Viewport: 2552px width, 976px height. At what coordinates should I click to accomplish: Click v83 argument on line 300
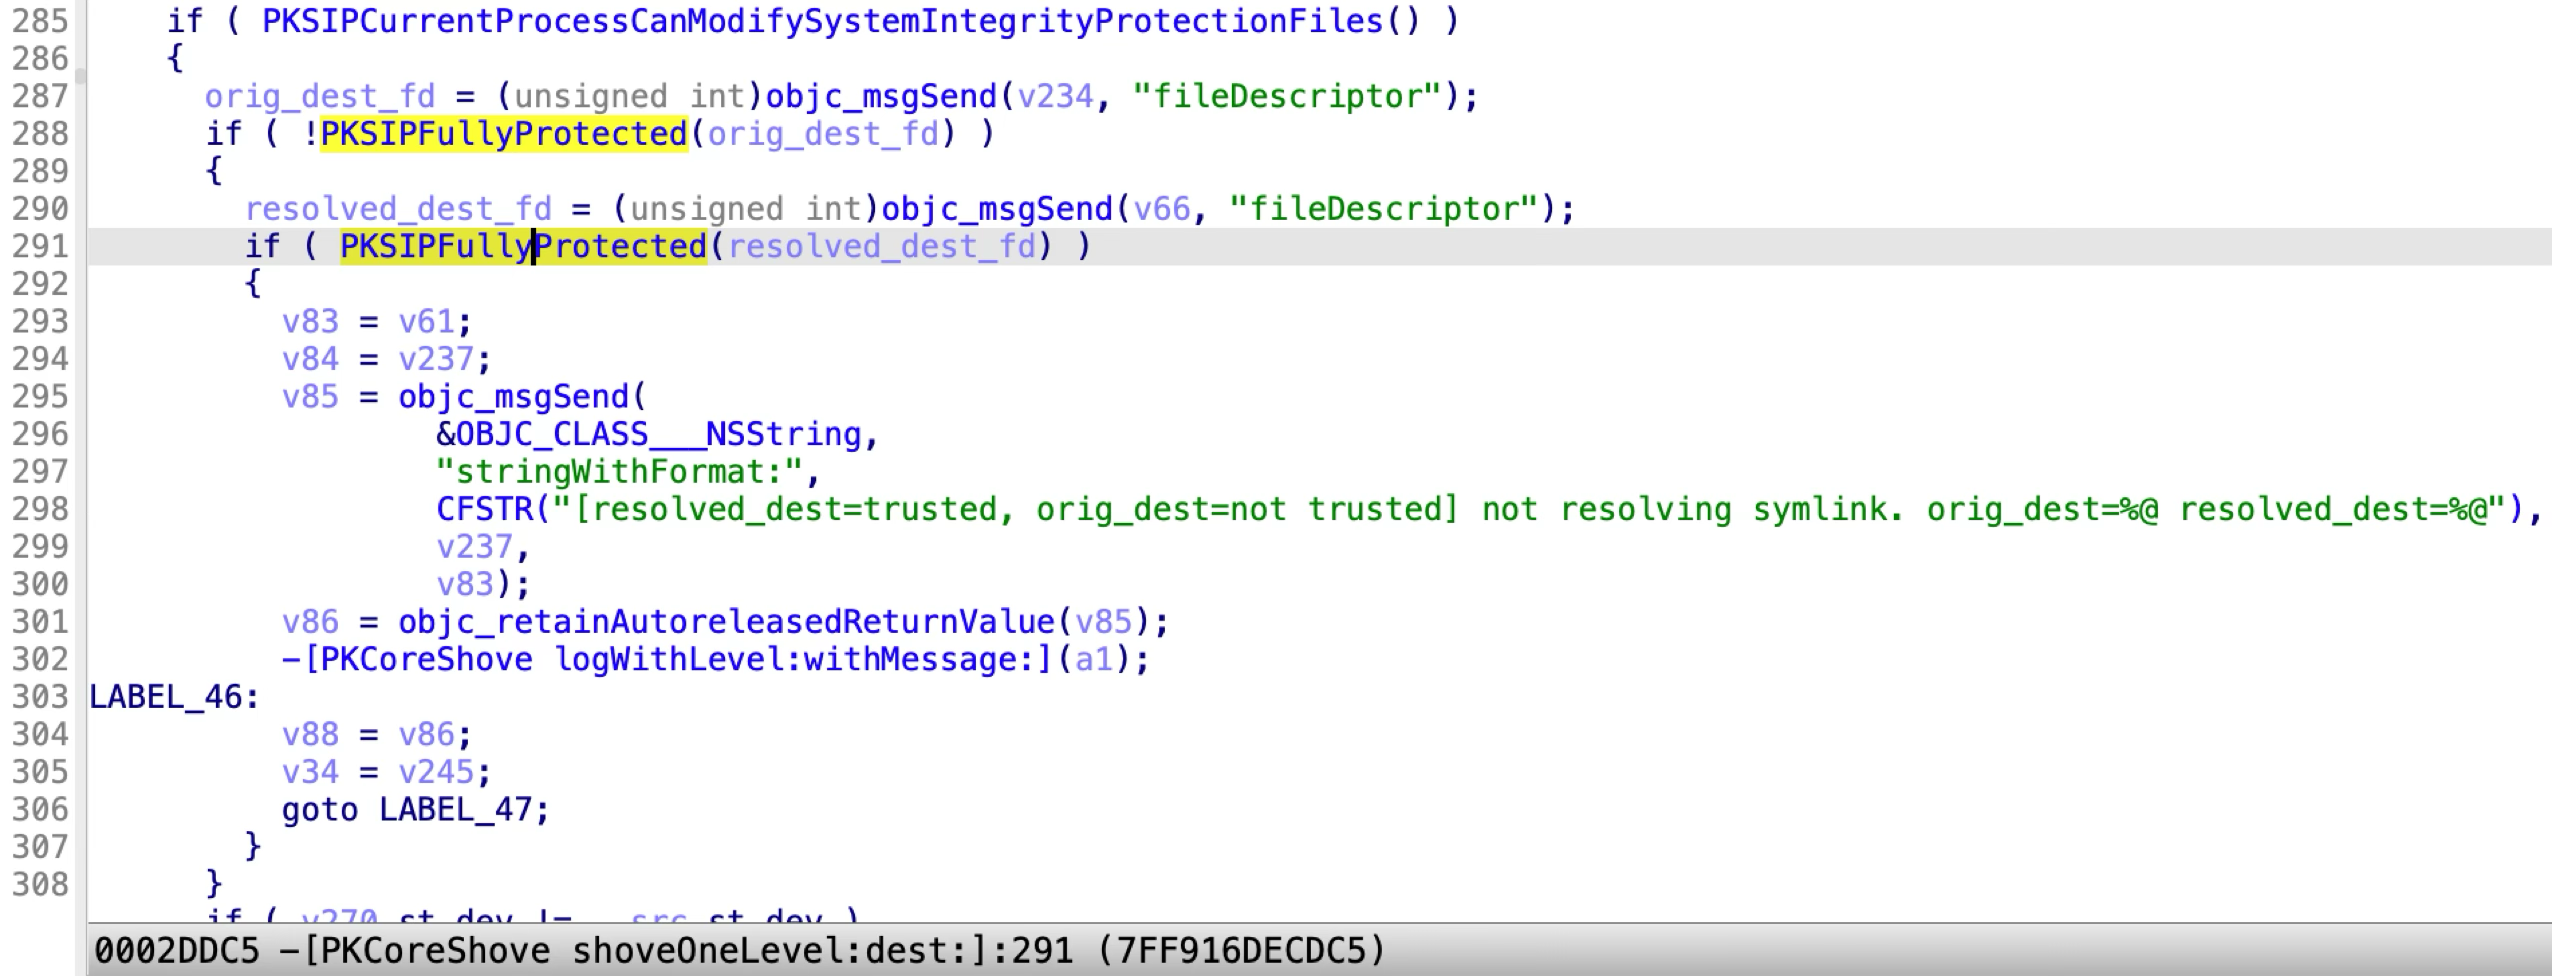click(x=464, y=584)
